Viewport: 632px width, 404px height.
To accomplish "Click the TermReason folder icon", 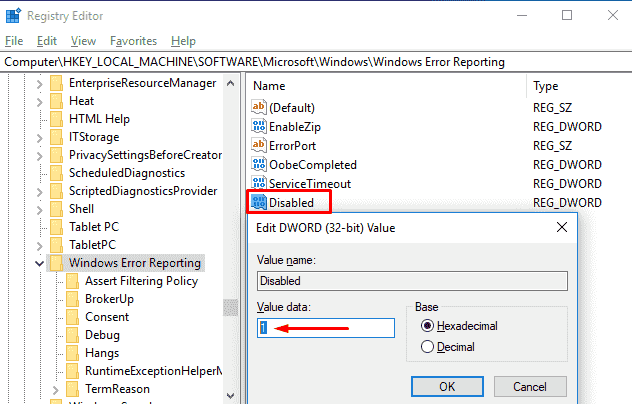I will pyautogui.click(x=73, y=389).
